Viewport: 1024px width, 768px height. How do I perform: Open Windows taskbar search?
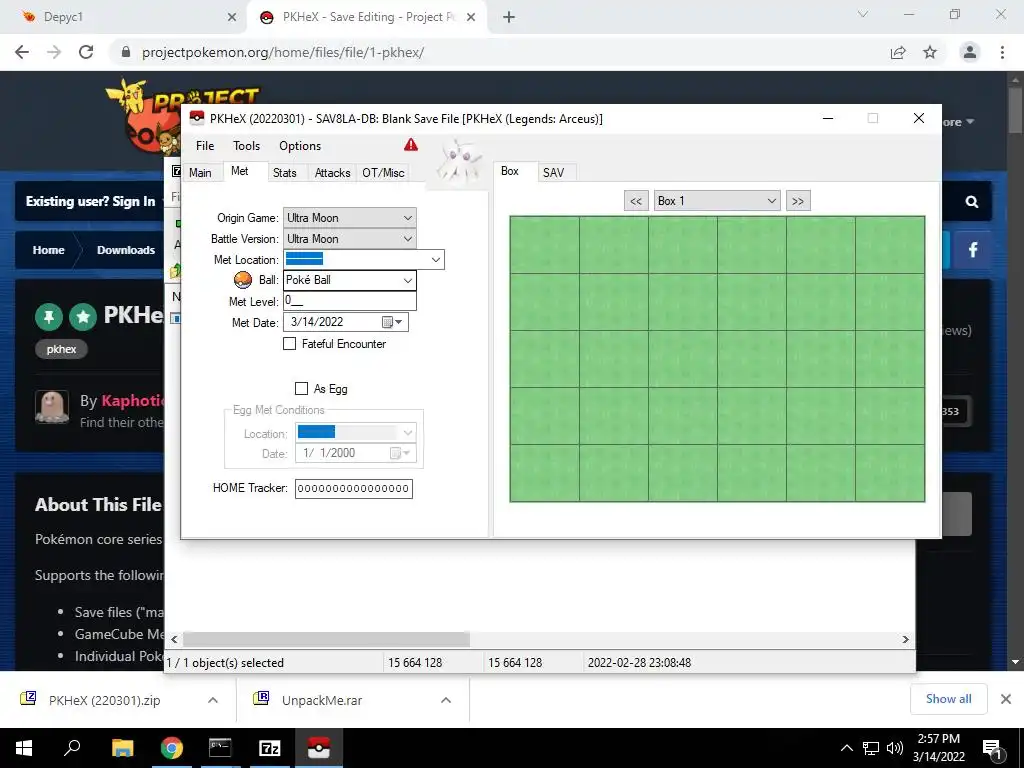(x=72, y=748)
